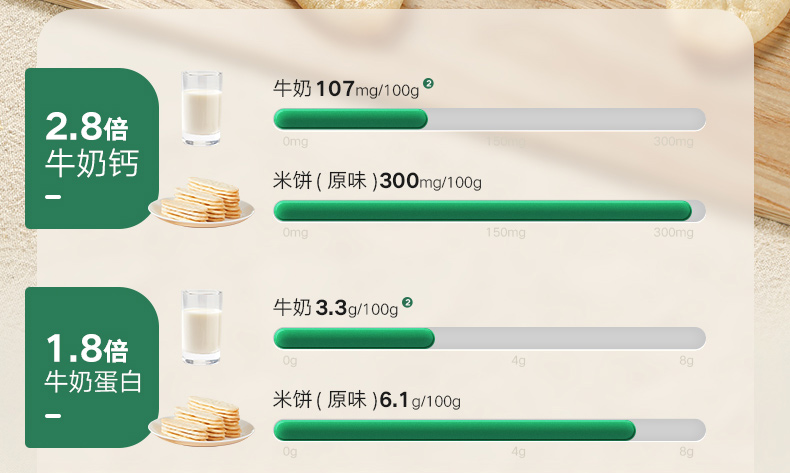
Task: Click the rice cracker plate beside the 6.1g bar
Action: click(x=201, y=421)
